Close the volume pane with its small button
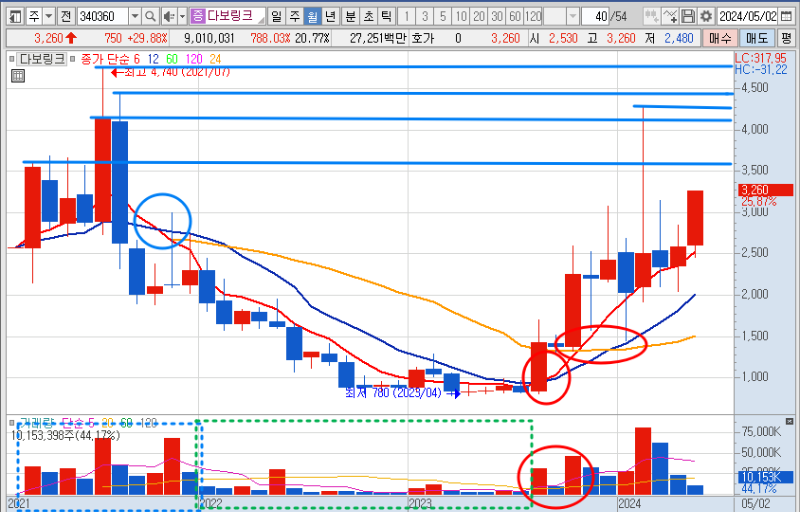Screen dimensions: 800x512 789,422
